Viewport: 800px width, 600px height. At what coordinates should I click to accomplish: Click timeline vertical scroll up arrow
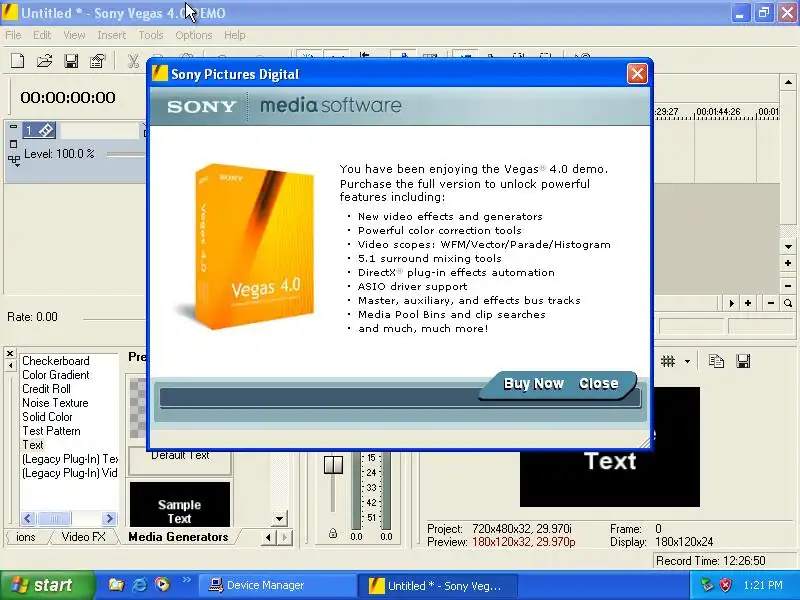tap(788, 82)
